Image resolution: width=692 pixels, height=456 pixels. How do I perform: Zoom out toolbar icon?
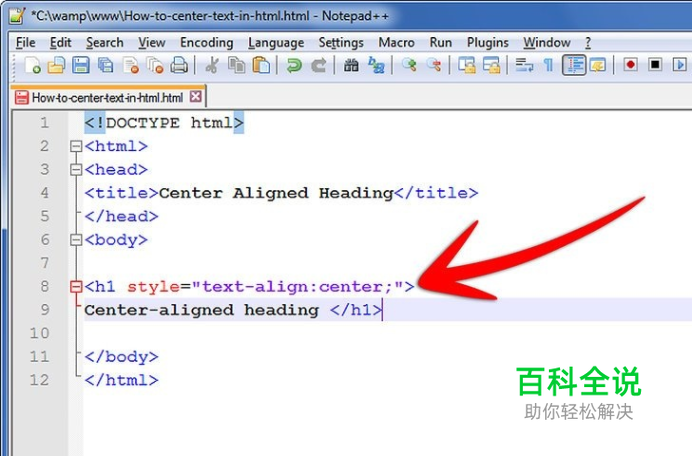434,66
